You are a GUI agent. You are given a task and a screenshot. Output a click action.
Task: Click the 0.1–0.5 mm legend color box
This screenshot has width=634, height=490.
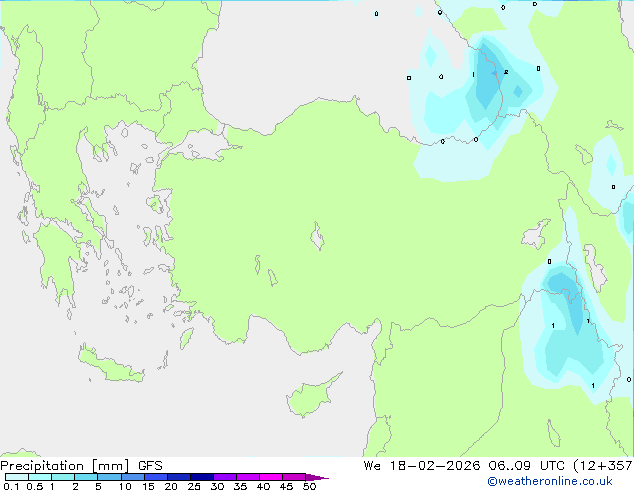(17, 477)
